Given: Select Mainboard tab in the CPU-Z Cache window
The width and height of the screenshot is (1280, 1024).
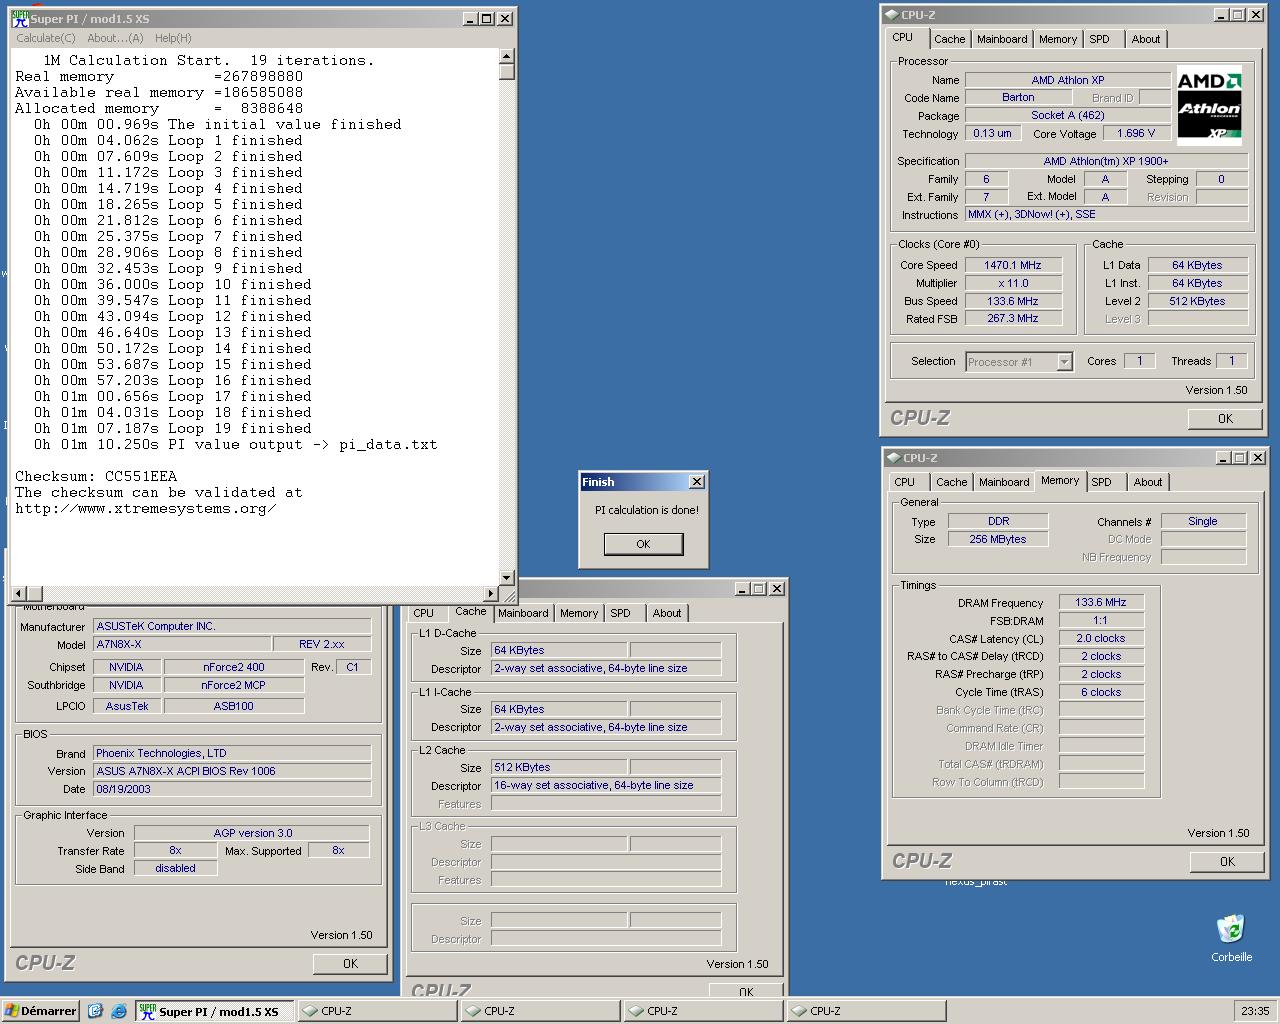Looking at the screenshot, I should [523, 613].
